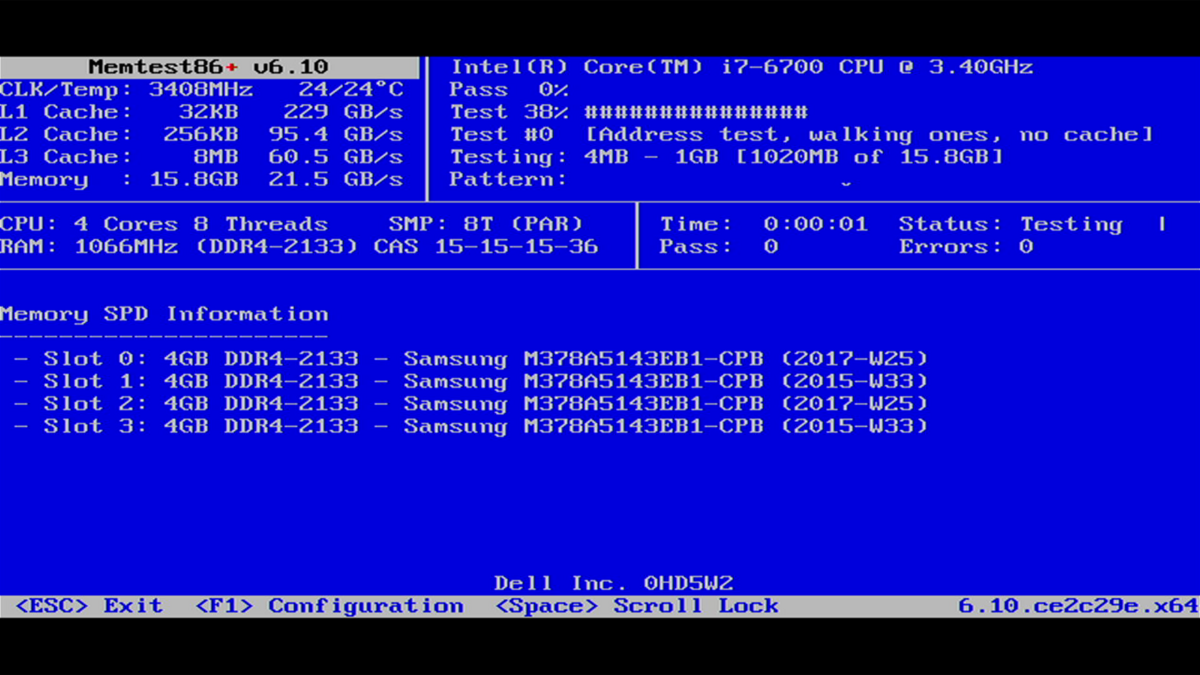Click the version string 6.10.ce2c29e.x64
Viewport: 1200px width, 675px height.
[x=1078, y=606]
